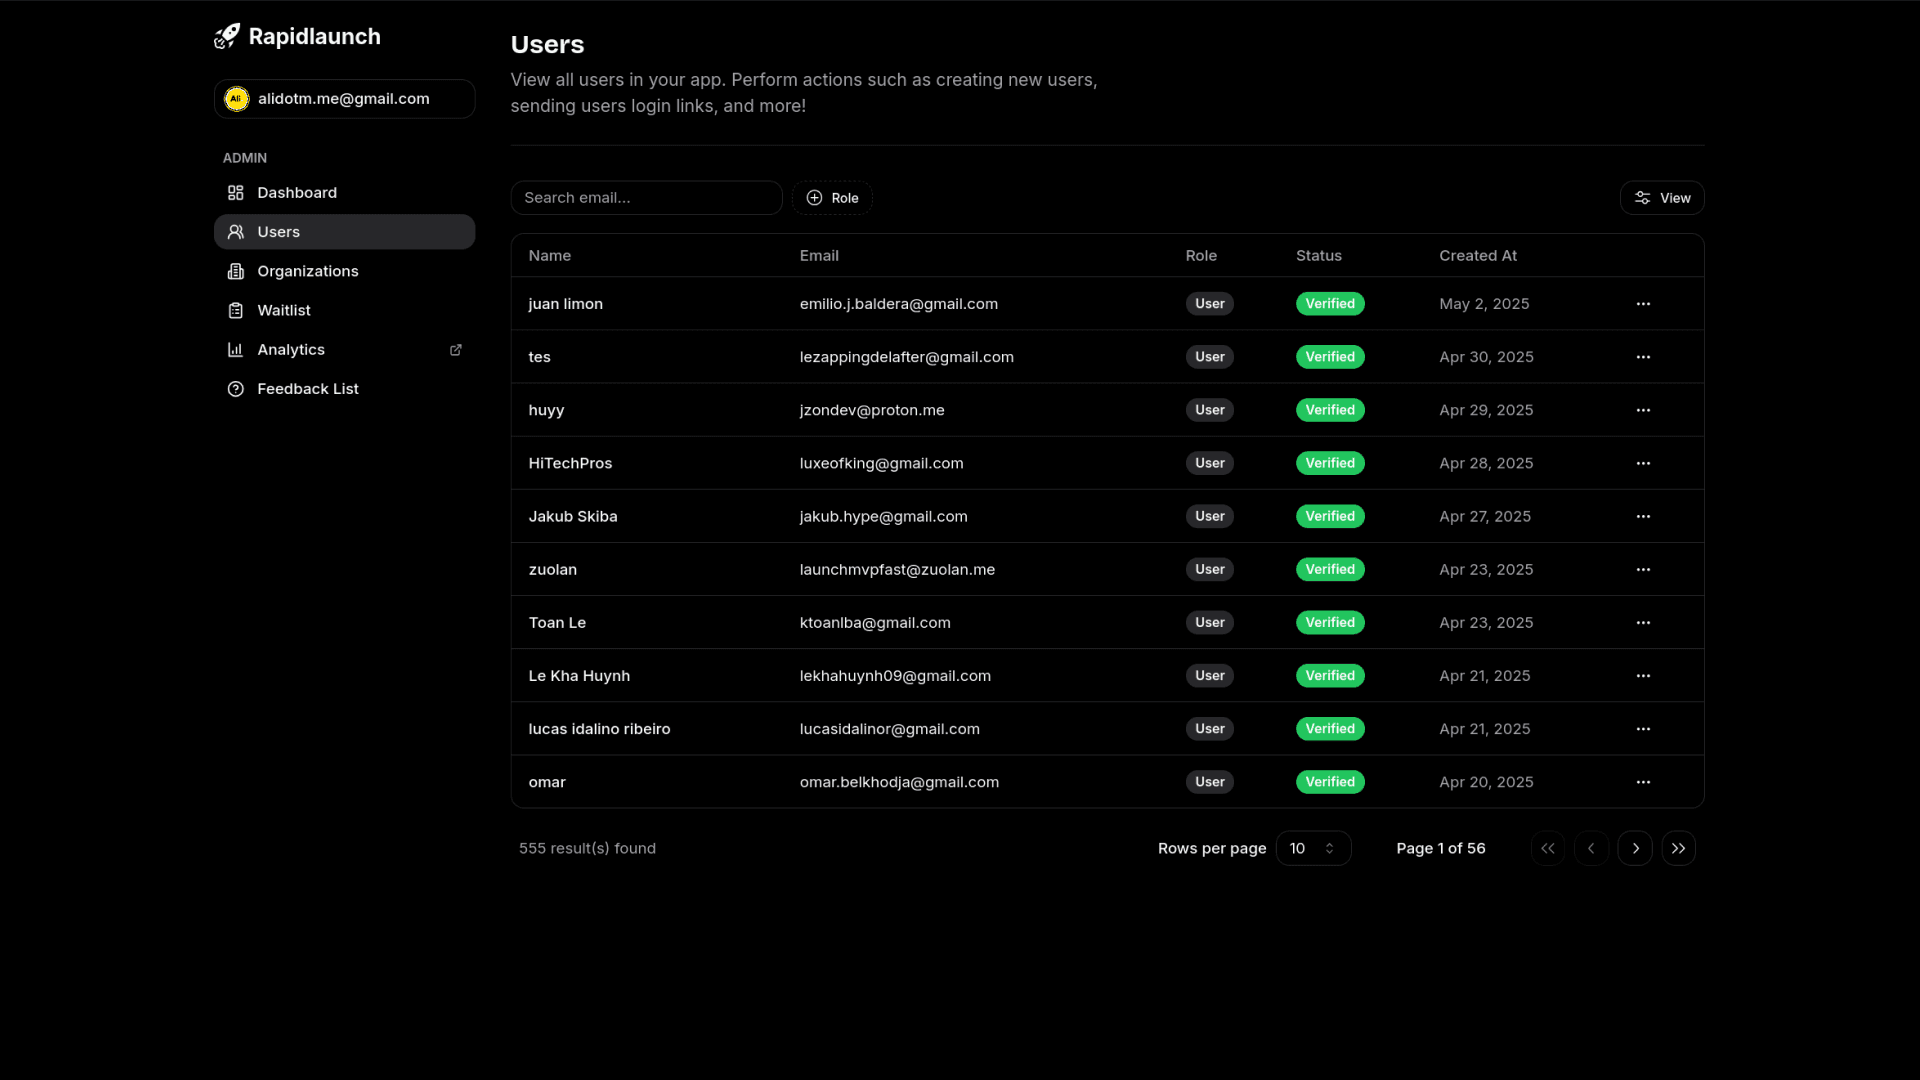Image resolution: width=1920 pixels, height=1080 pixels.
Task: Click the Search email input field
Action: pos(646,198)
